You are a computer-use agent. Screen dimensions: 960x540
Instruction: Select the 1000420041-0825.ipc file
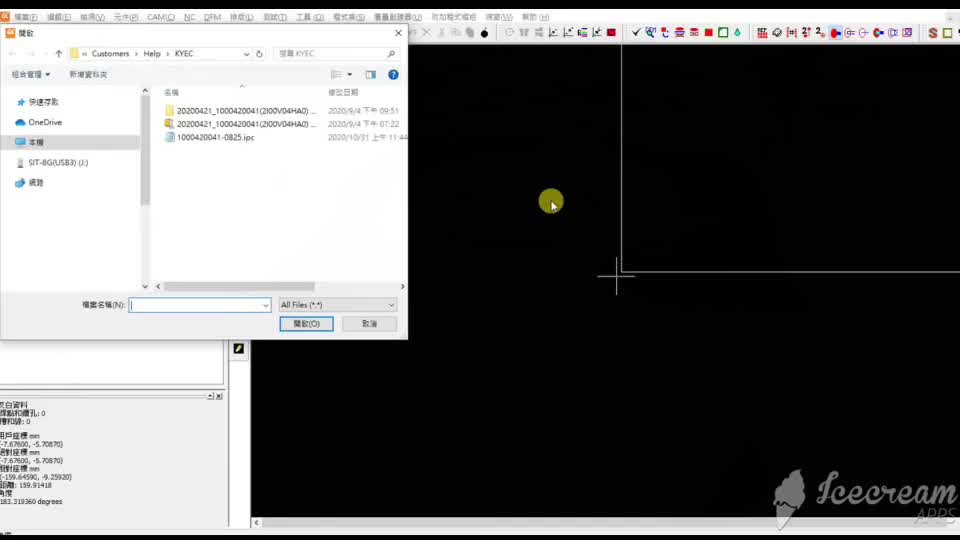click(215, 137)
